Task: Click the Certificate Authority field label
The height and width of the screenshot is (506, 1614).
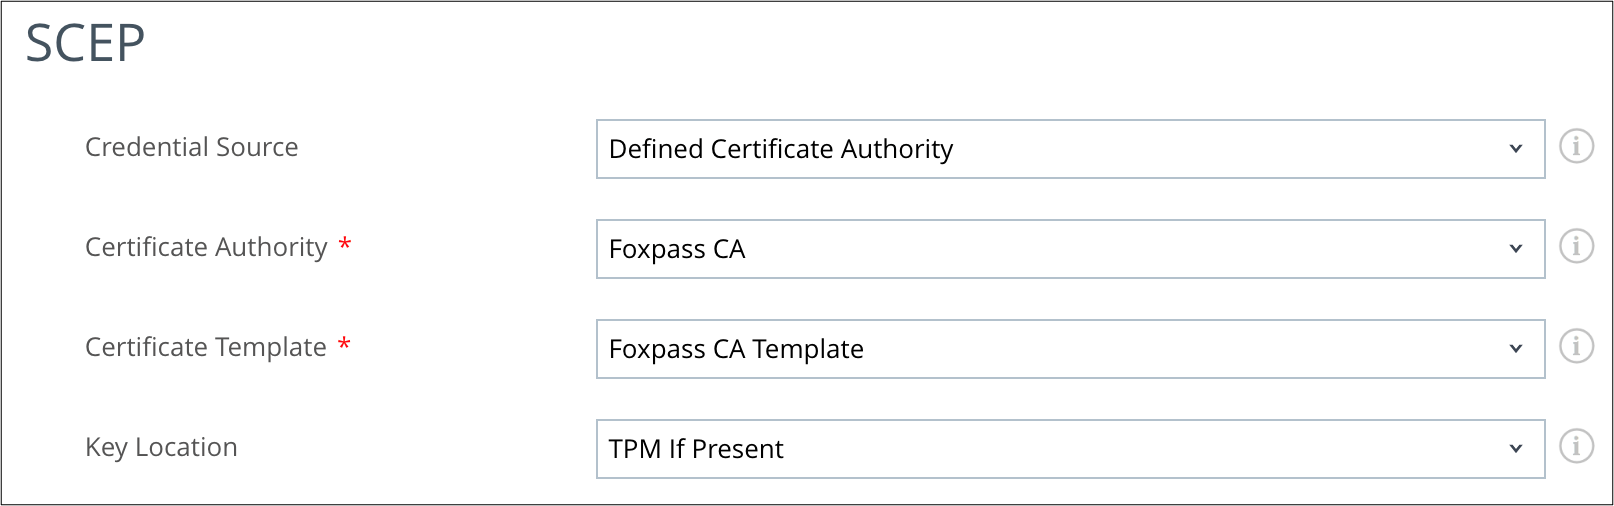Action: coord(206,247)
